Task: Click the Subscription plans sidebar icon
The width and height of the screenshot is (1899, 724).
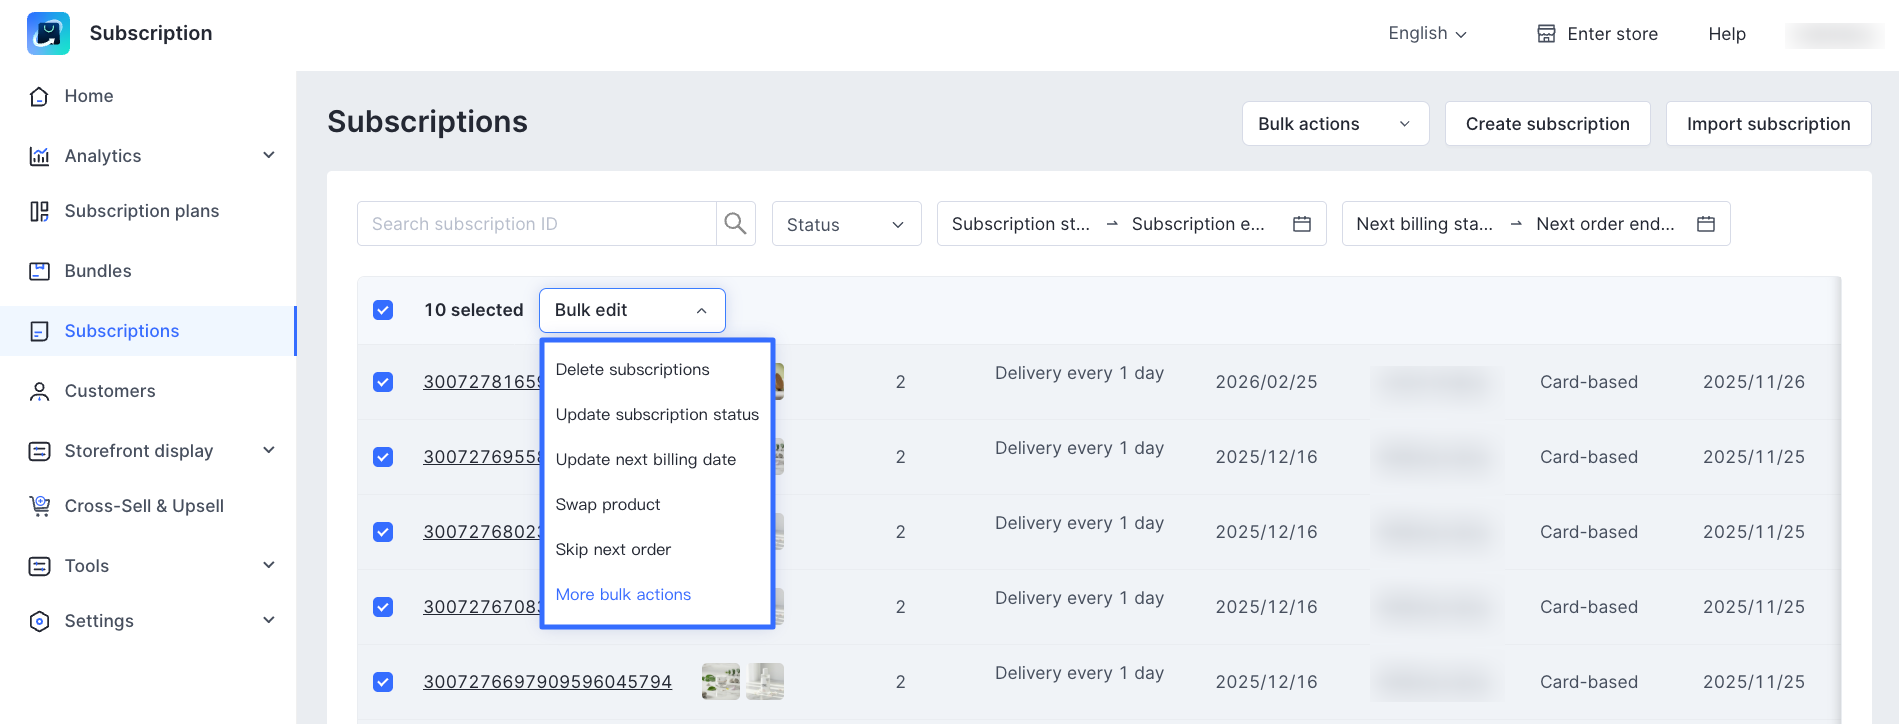Action: 40,211
